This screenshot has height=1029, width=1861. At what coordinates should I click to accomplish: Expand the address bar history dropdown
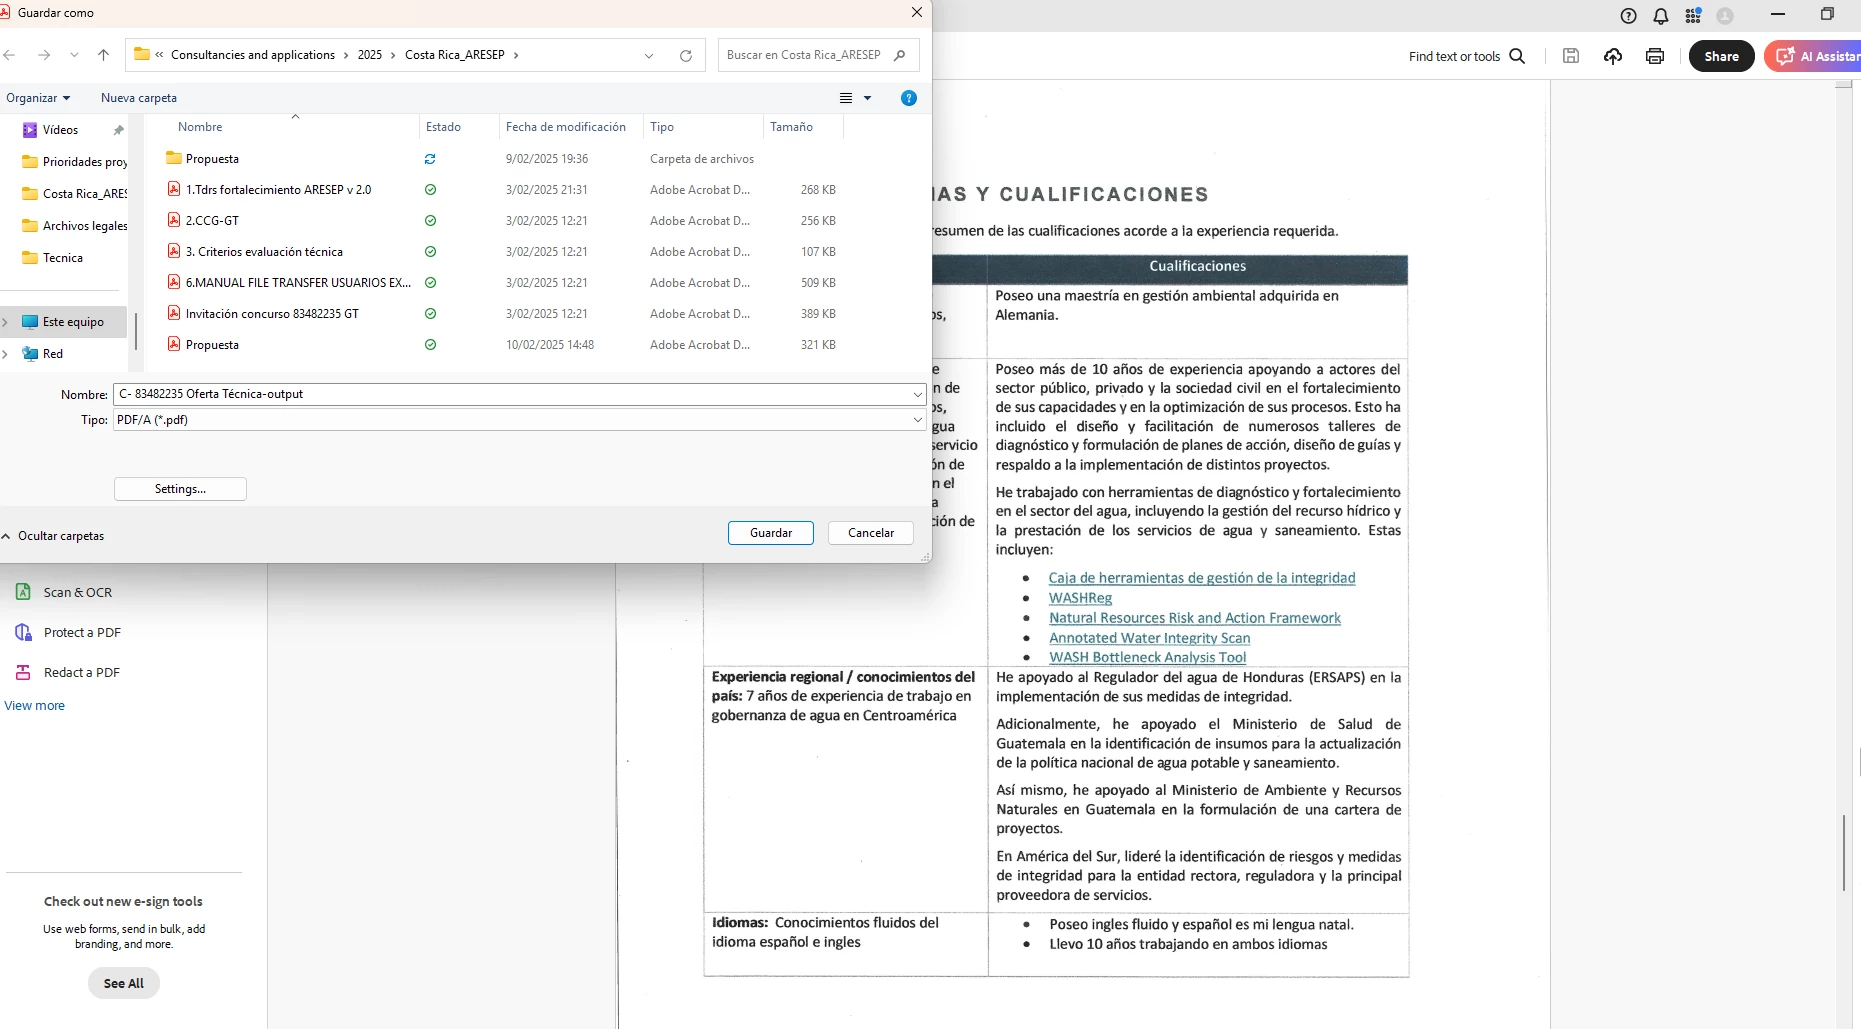649,56
